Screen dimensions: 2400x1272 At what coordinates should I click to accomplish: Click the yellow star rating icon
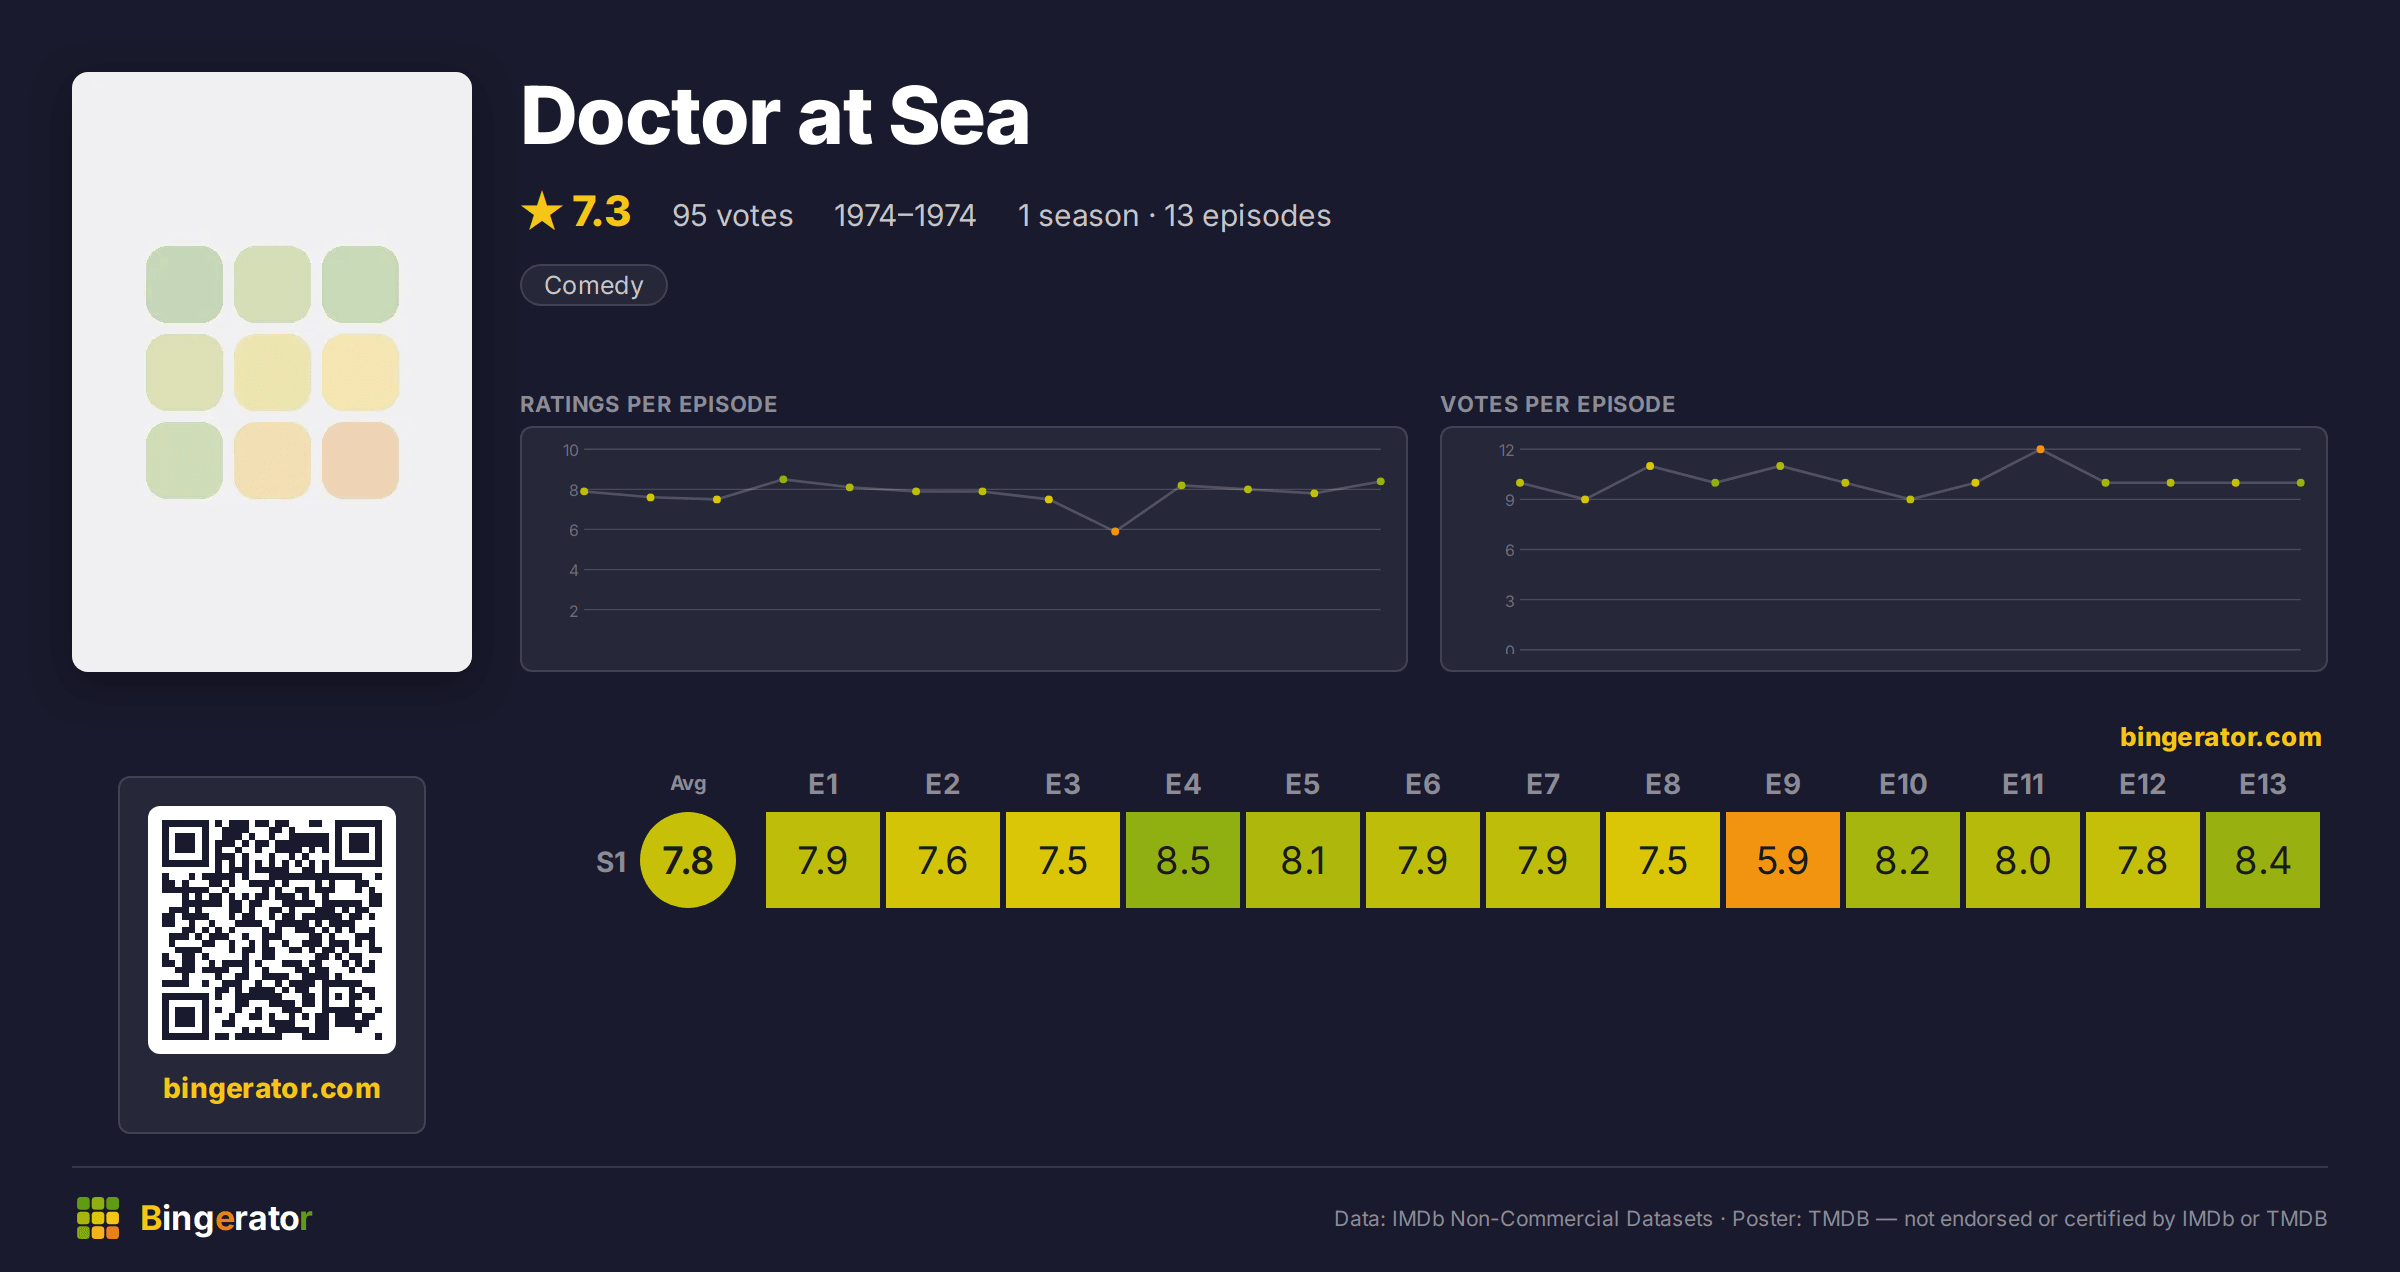[x=542, y=212]
